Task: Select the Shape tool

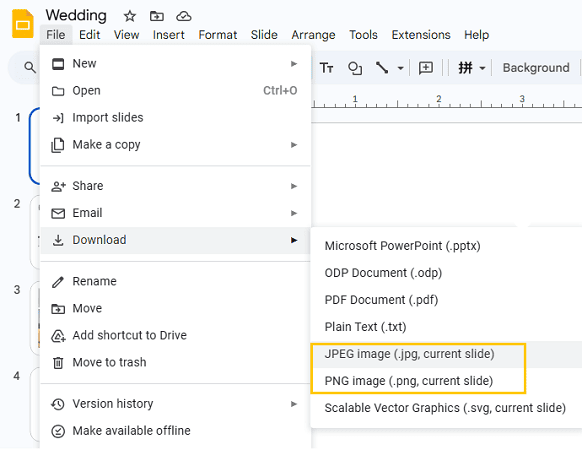Action: tap(354, 68)
